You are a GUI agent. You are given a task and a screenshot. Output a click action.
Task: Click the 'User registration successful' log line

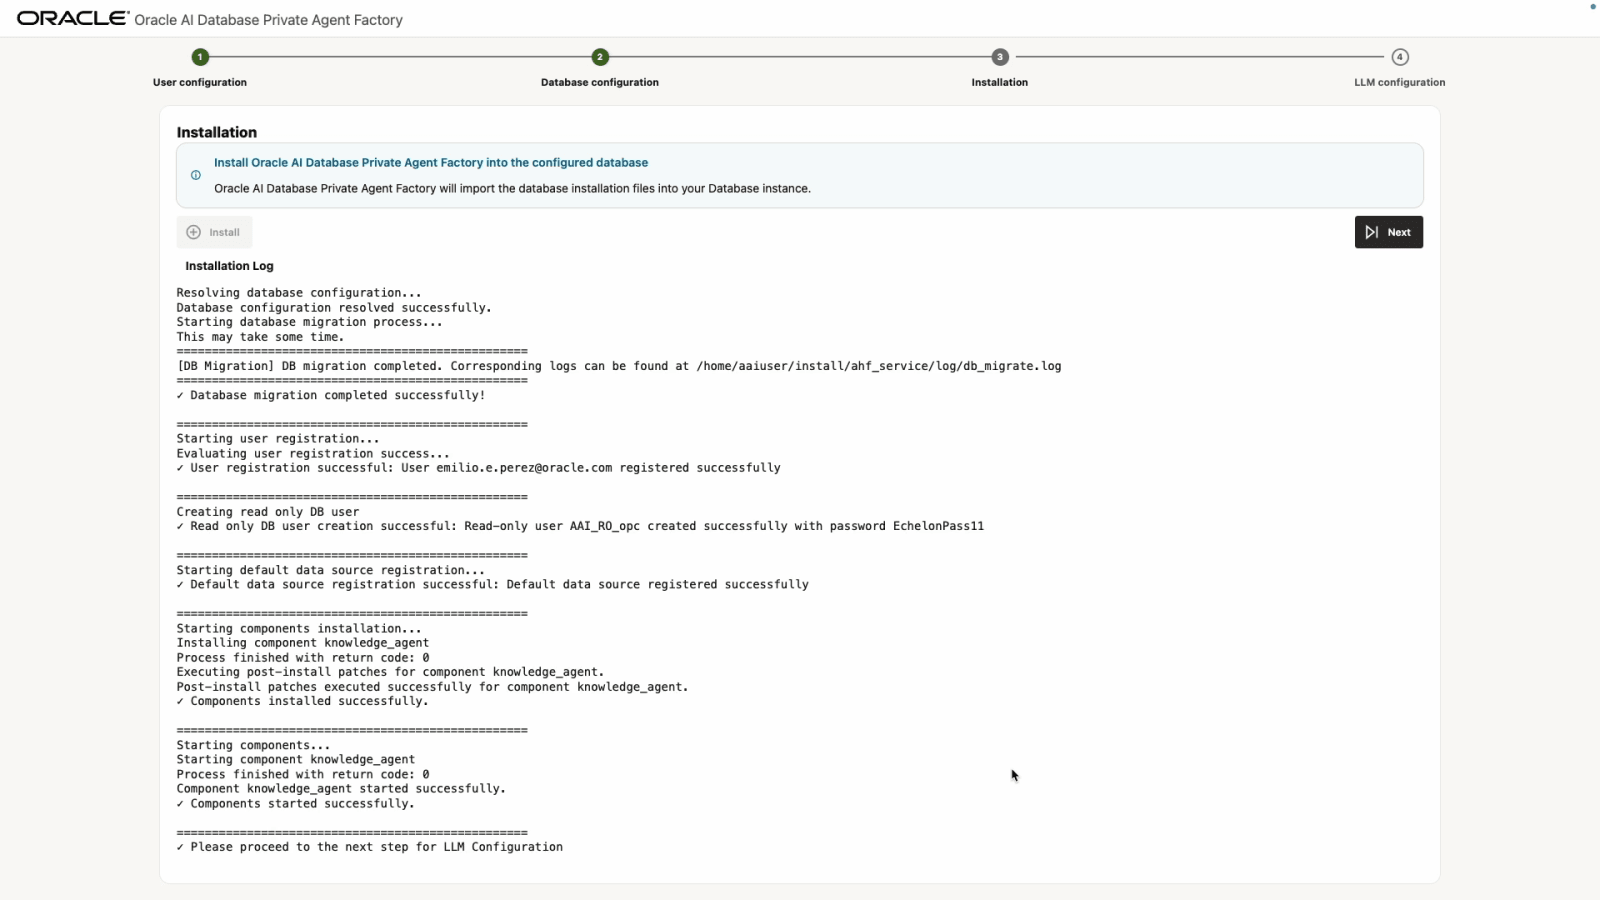tap(478, 468)
